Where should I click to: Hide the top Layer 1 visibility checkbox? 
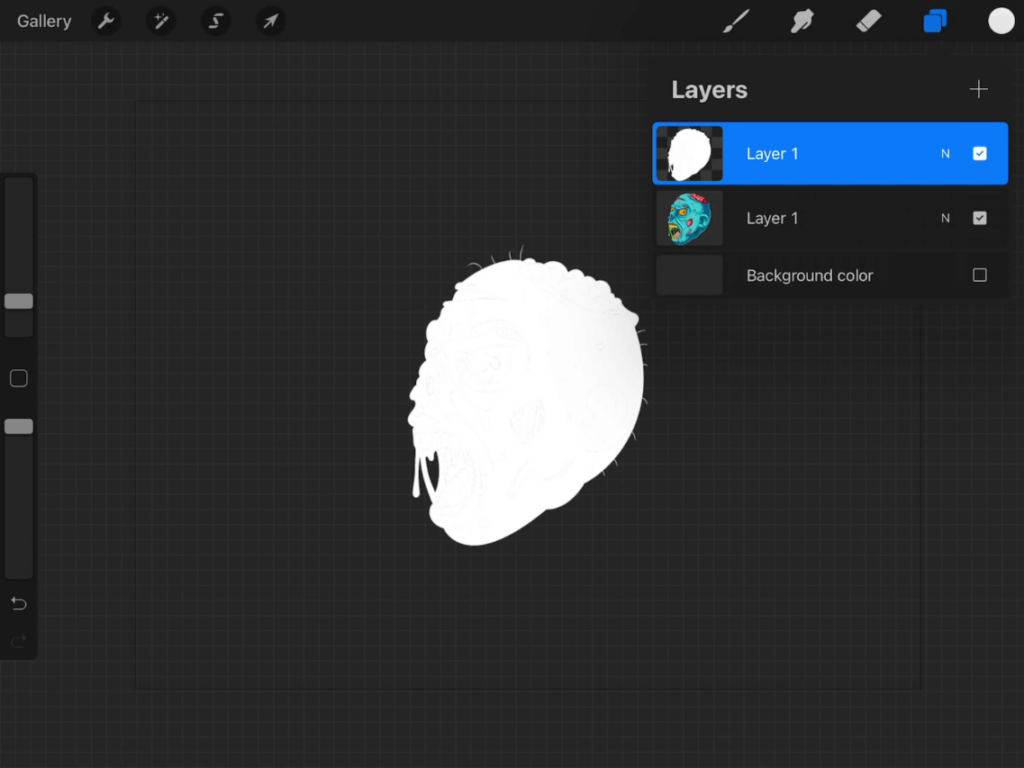(x=979, y=153)
